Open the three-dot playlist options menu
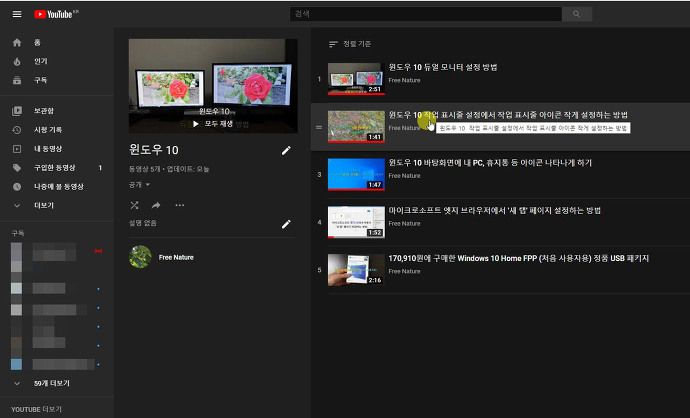This screenshot has width=690, height=418. click(180, 205)
